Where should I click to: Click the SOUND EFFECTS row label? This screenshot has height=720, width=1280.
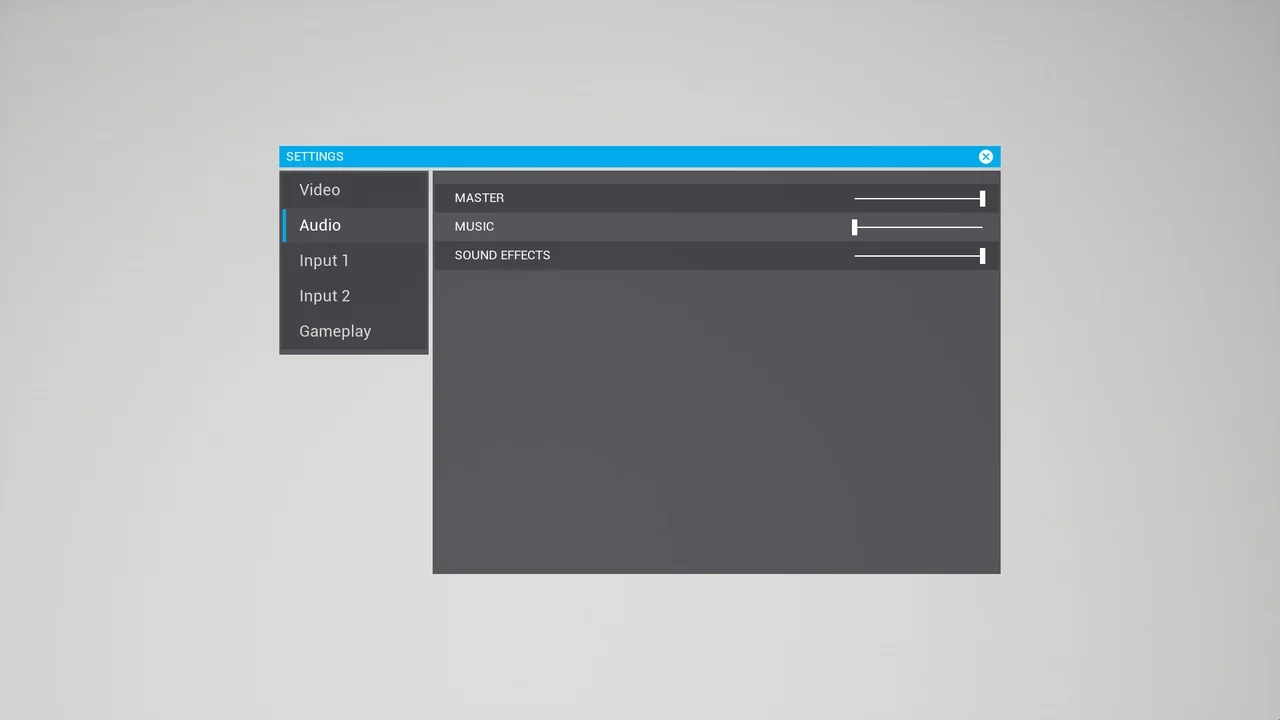point(502,255)
